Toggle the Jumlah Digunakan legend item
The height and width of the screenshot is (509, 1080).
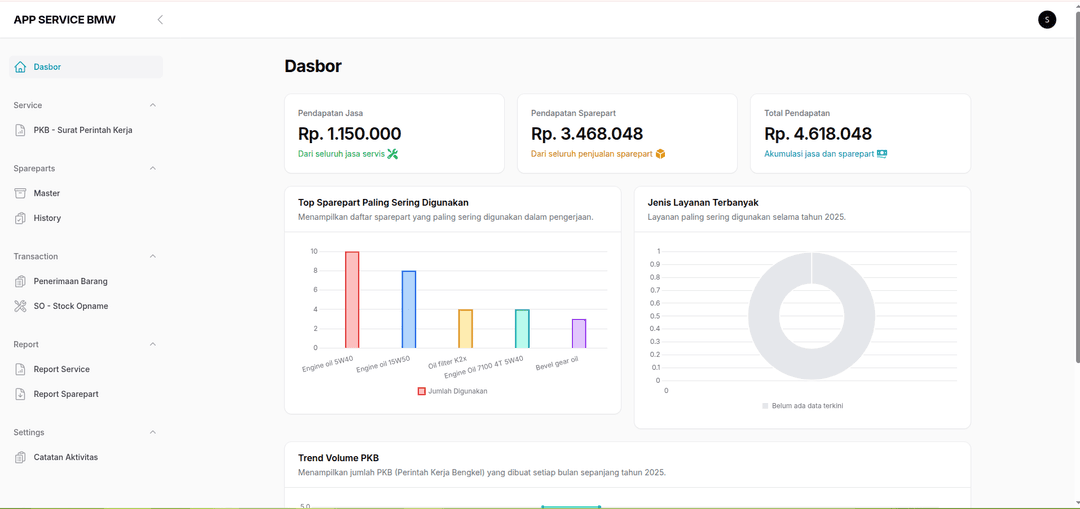pos(453,391)
